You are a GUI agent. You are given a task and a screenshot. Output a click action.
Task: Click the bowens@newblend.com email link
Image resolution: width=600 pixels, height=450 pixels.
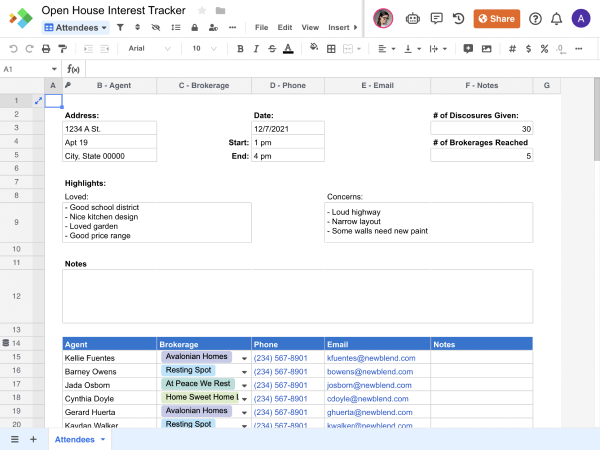coord(370,372)
